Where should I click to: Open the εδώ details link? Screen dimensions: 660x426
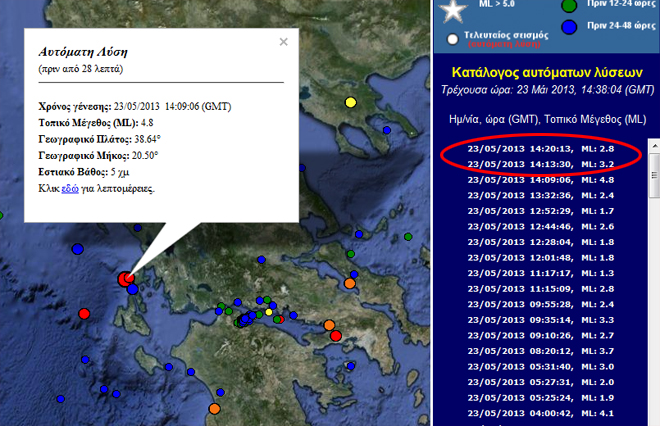pyautogui.click(x=69, y=188)
